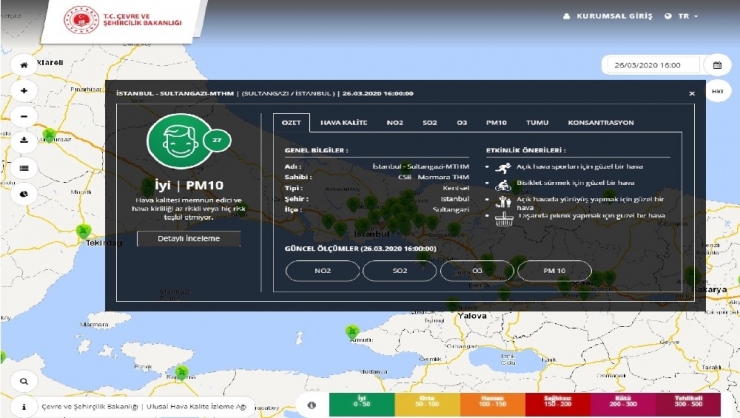Open the calendar date picker icon
This screenshot has width=740, height=418.
(716, 65)
